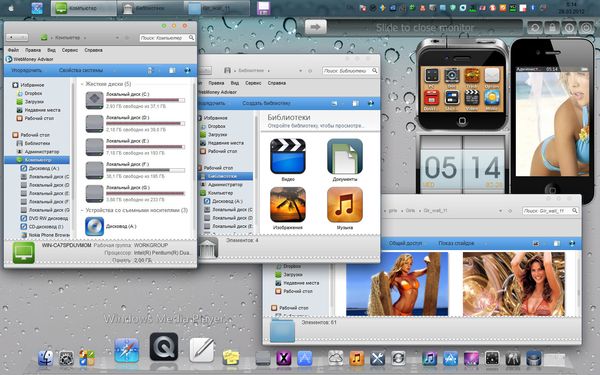Collapse Устройства со съемными носителями group
The image size is (600, 375).
coord(82,210)
